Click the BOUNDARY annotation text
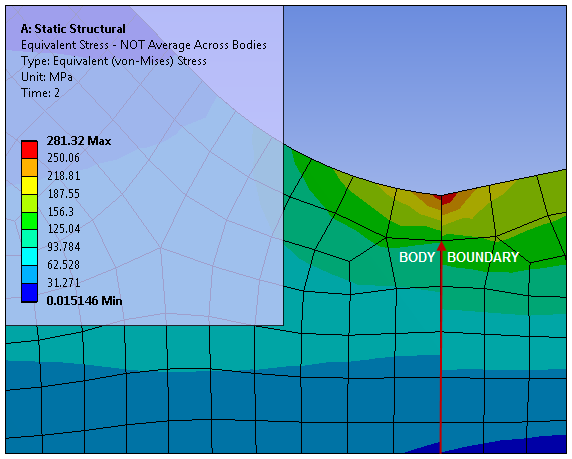This screenshot has height=459, width=572. [483, 257]
